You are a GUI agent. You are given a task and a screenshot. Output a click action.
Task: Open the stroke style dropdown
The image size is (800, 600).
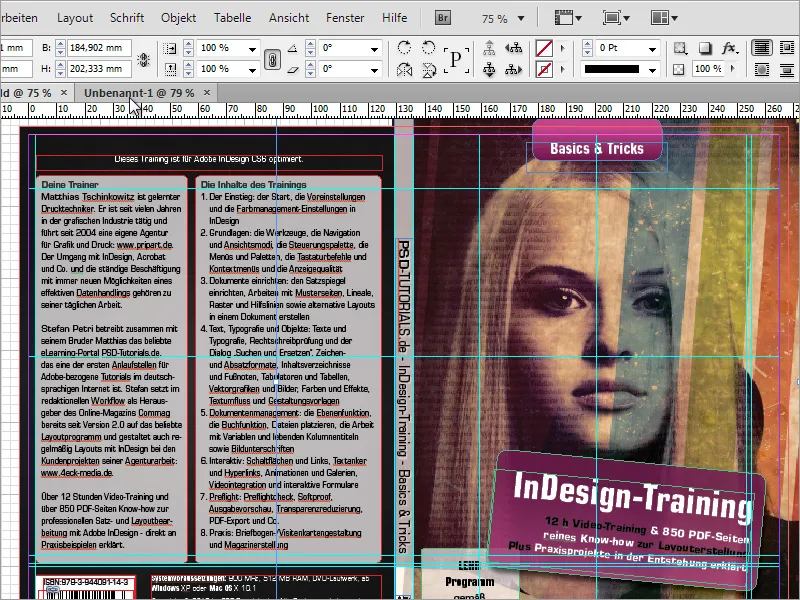click(x=653, y=70)
